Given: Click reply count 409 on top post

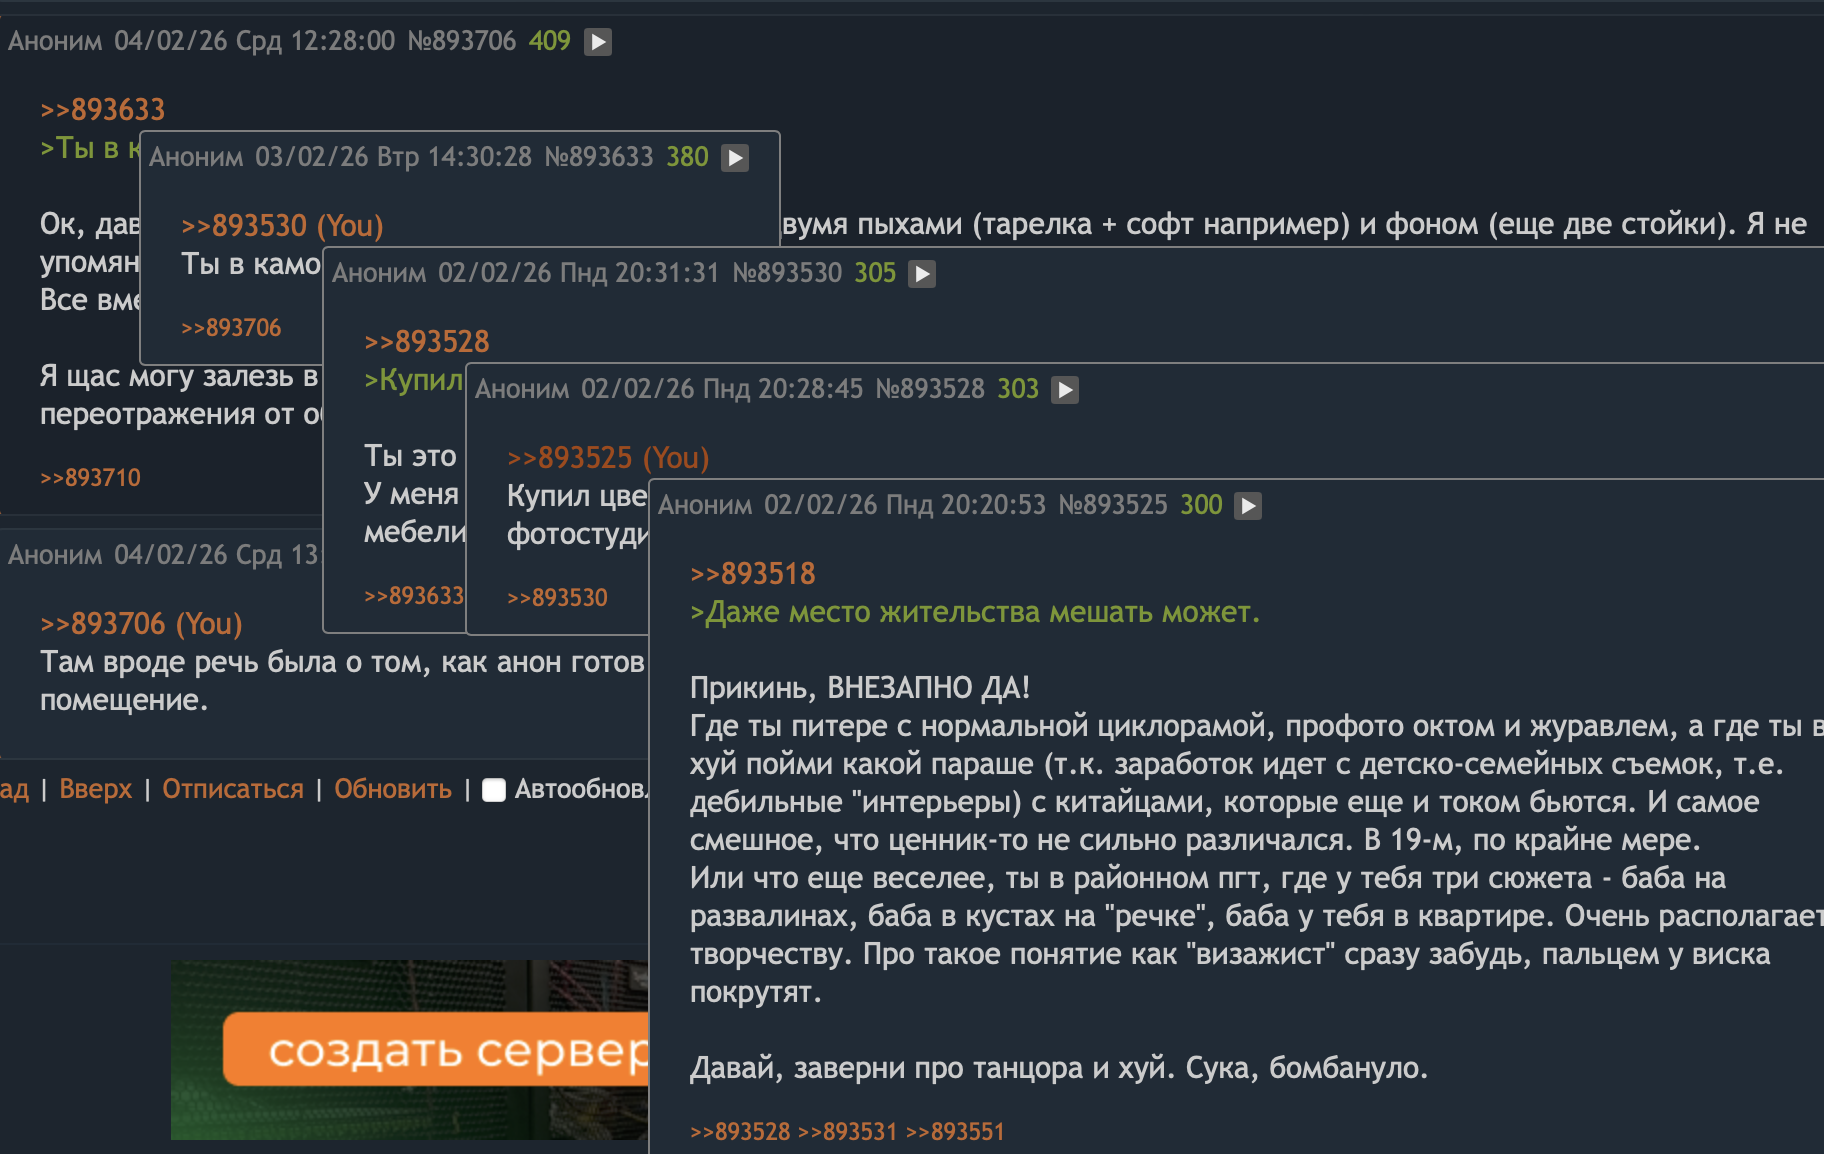Looking at the screenshot, I should 549,41.
